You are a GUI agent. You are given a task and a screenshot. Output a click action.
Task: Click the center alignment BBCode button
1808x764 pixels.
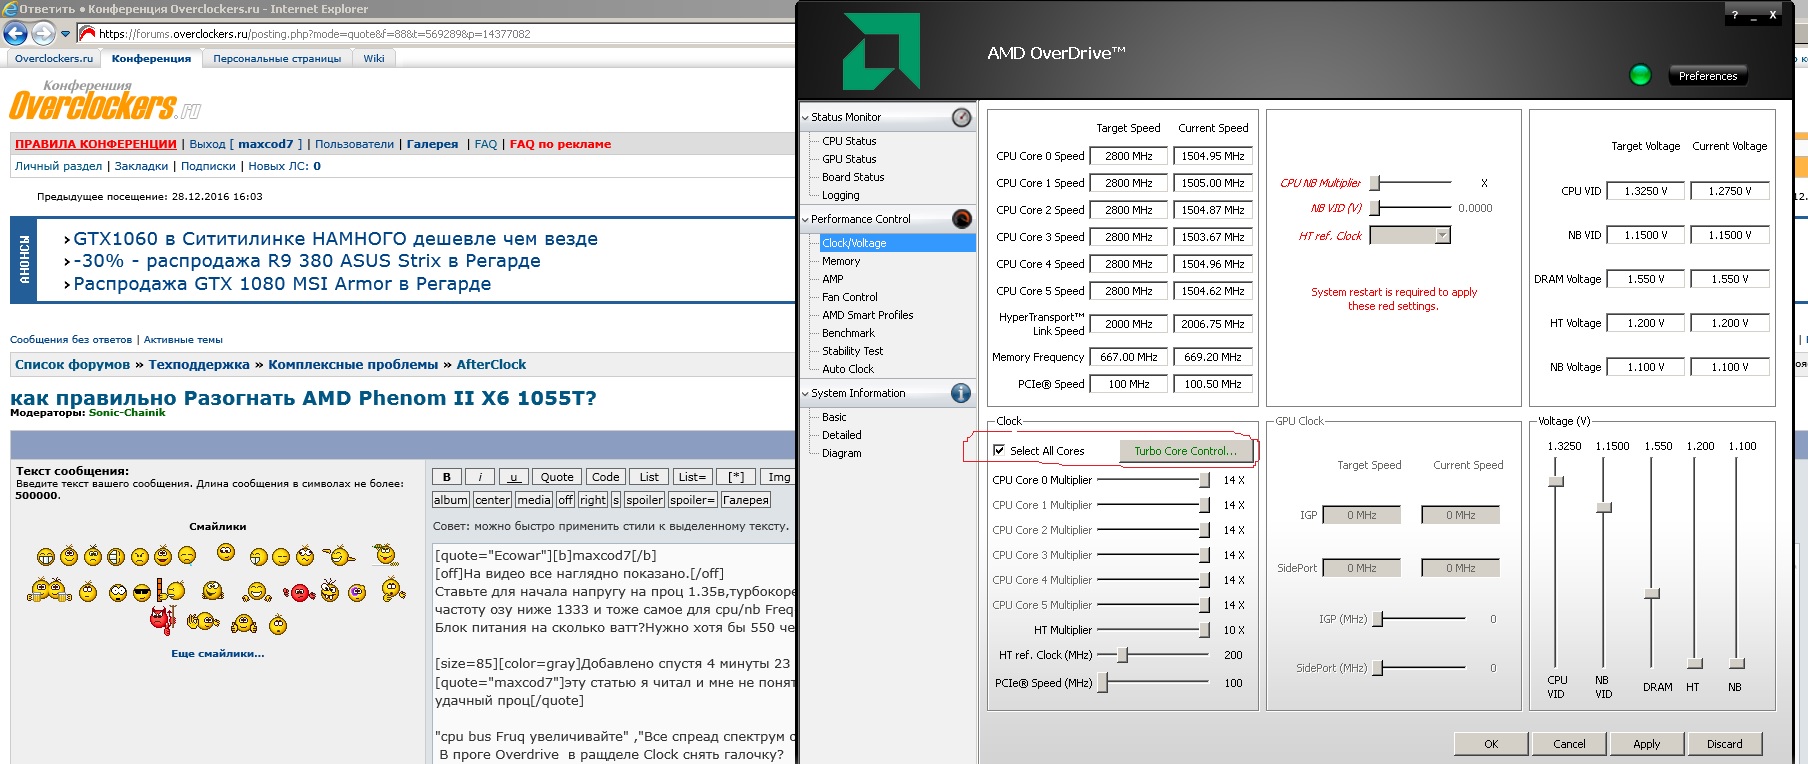coord(492,500)
